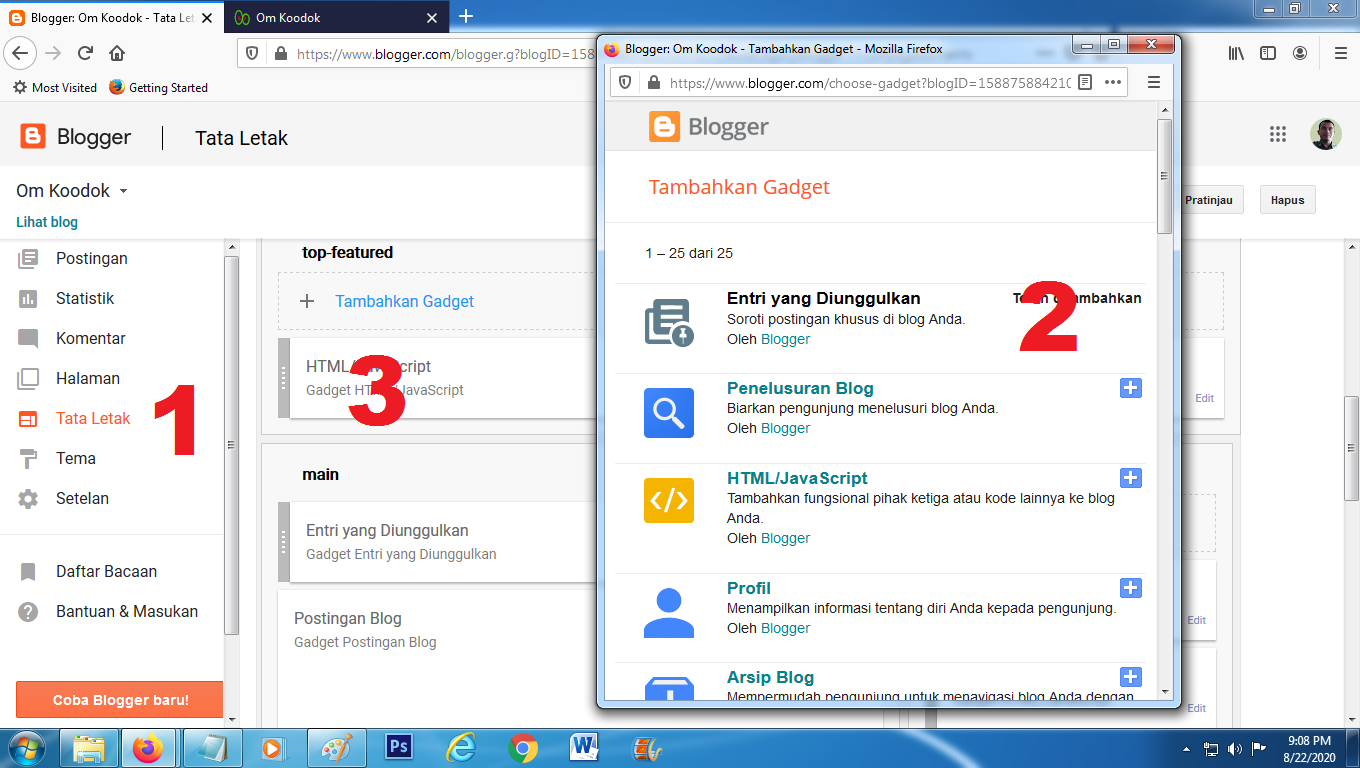Click the Blogger logo in main window
This screenshot has width=1360, height=768.
[76, 137]
